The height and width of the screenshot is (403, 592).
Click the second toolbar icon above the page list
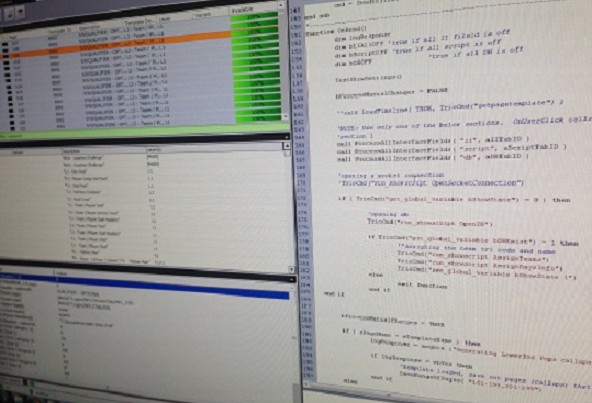pos(20,12)
